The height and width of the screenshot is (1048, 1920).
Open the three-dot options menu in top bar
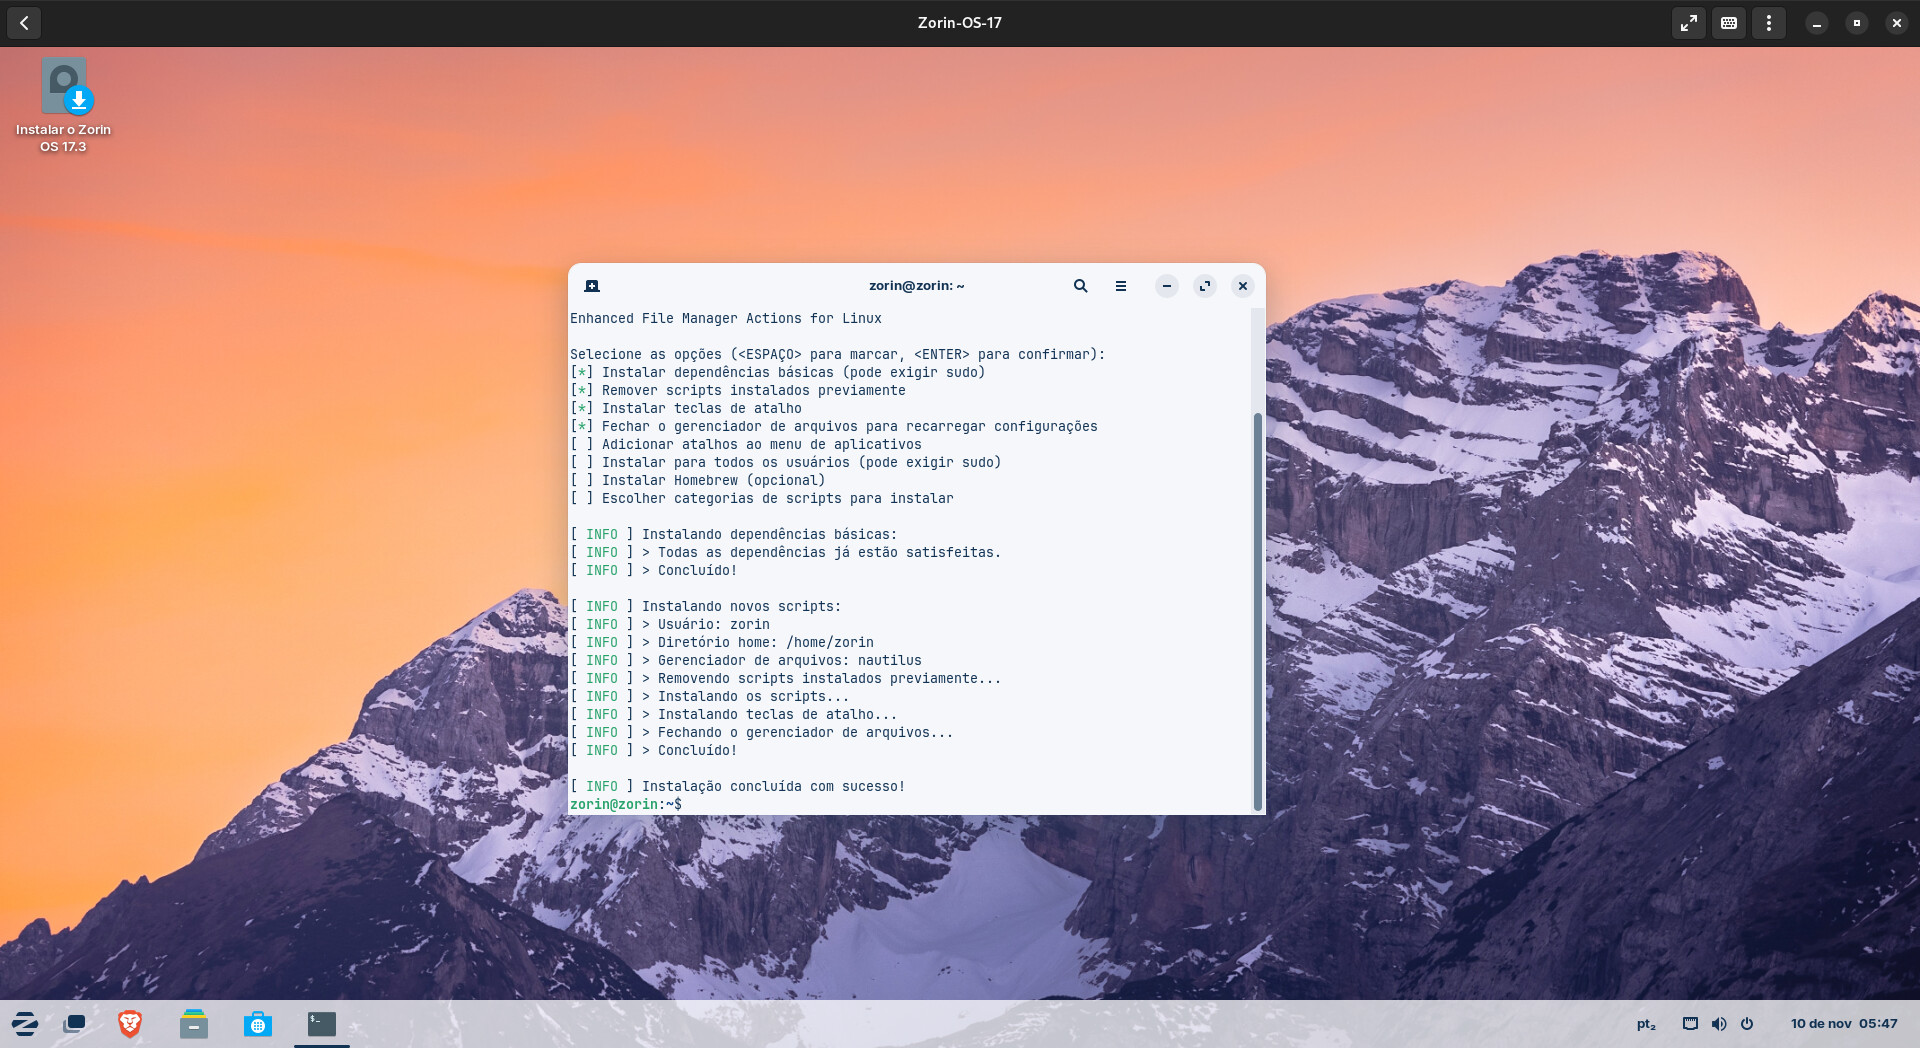pos(1769,23)
